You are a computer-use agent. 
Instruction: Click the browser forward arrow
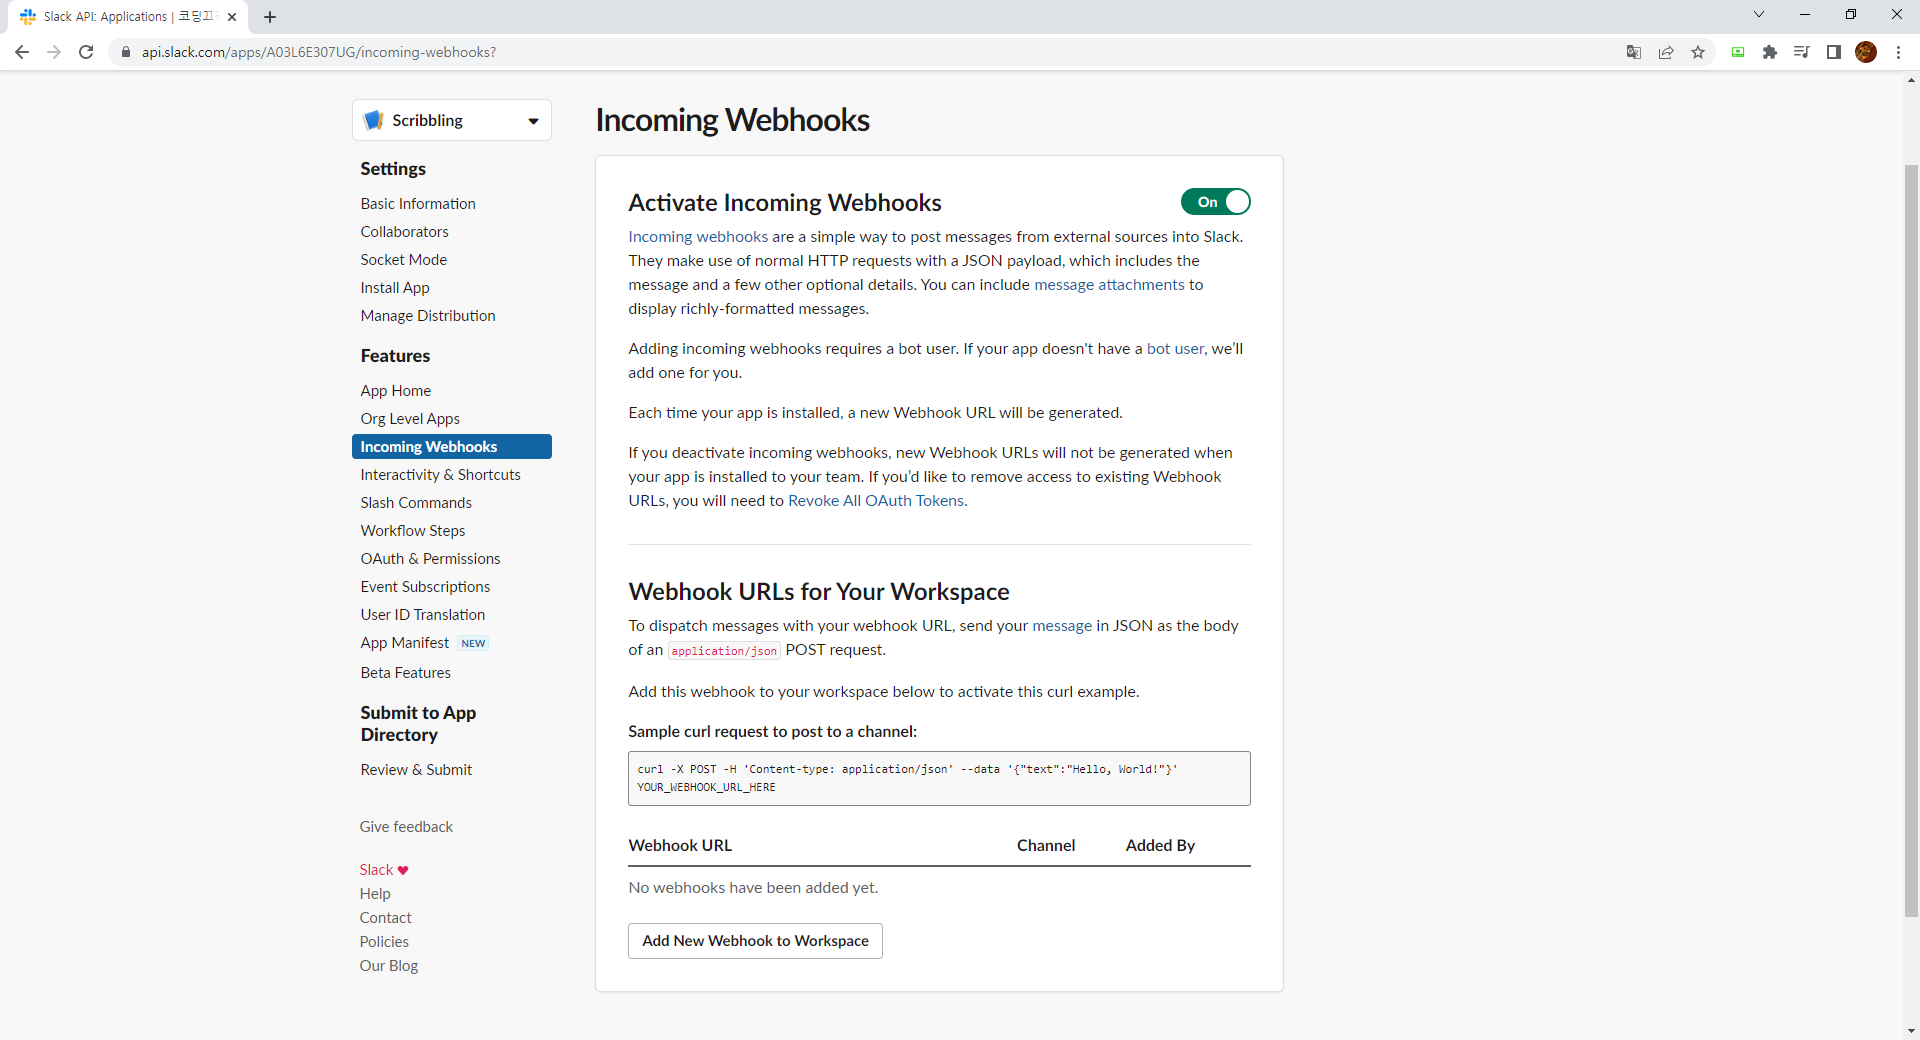[54, 52]
